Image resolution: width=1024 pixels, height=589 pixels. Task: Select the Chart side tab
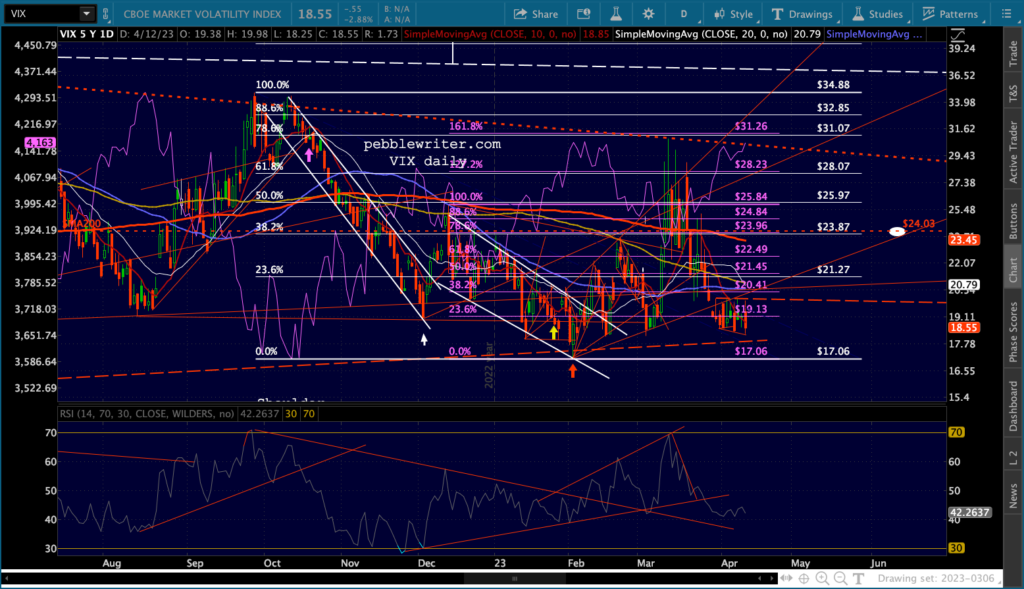coord(1013,270)
